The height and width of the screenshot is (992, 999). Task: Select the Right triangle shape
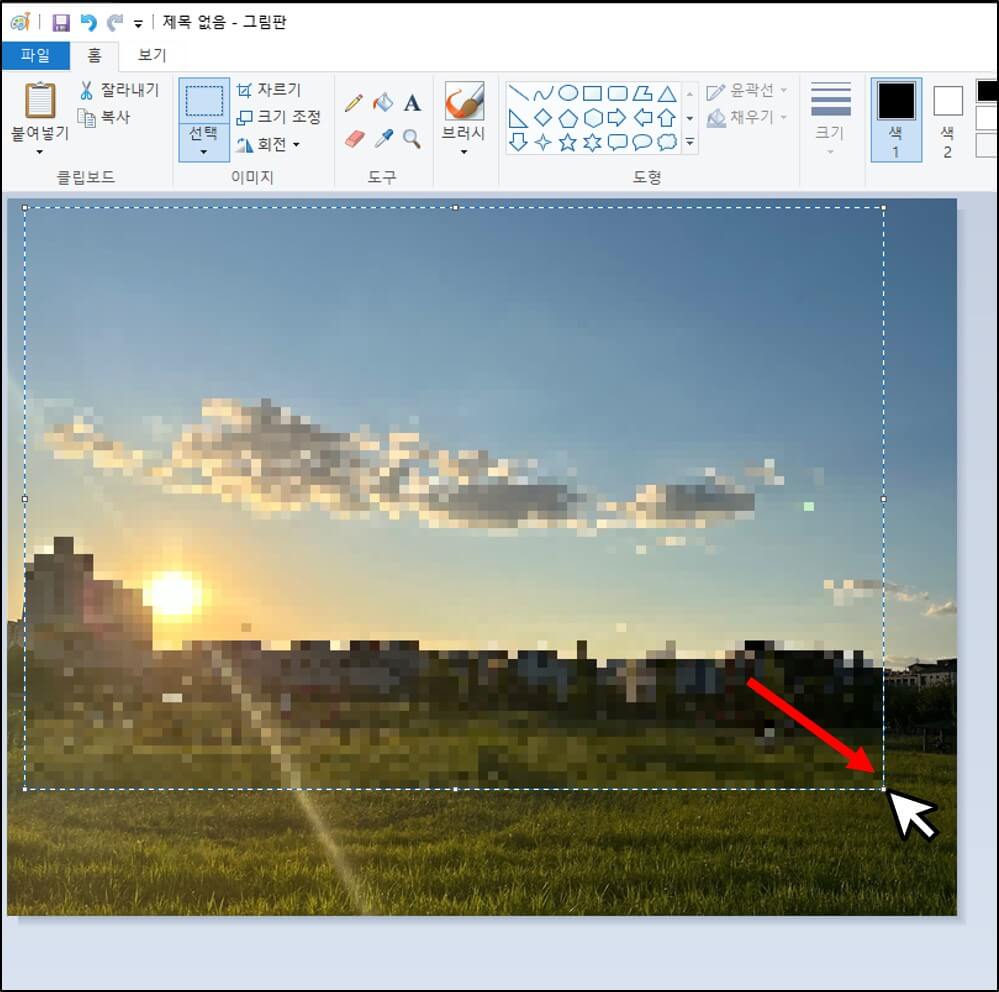coord(519,119)
